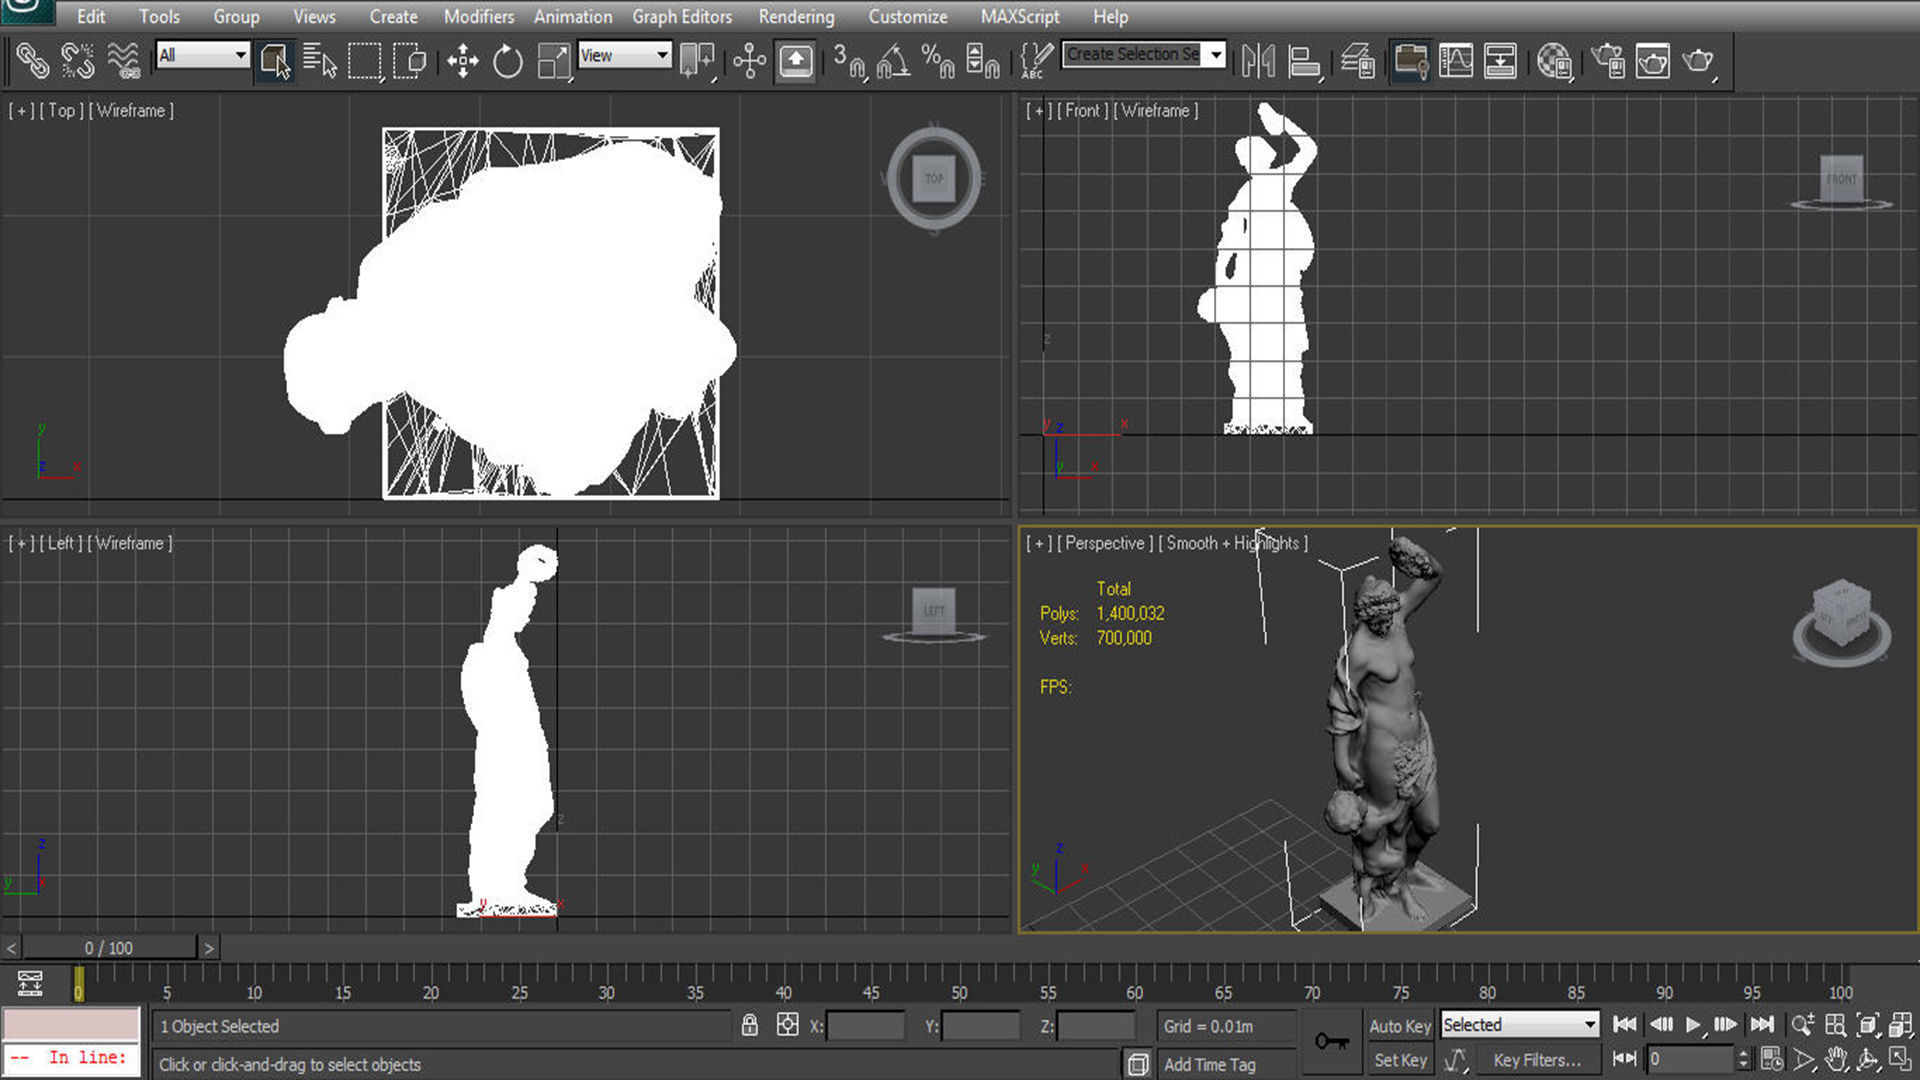Click the Render Production teapot icon
The height and width of the screenshot is (1080, 1920).
pos(1698,61)
